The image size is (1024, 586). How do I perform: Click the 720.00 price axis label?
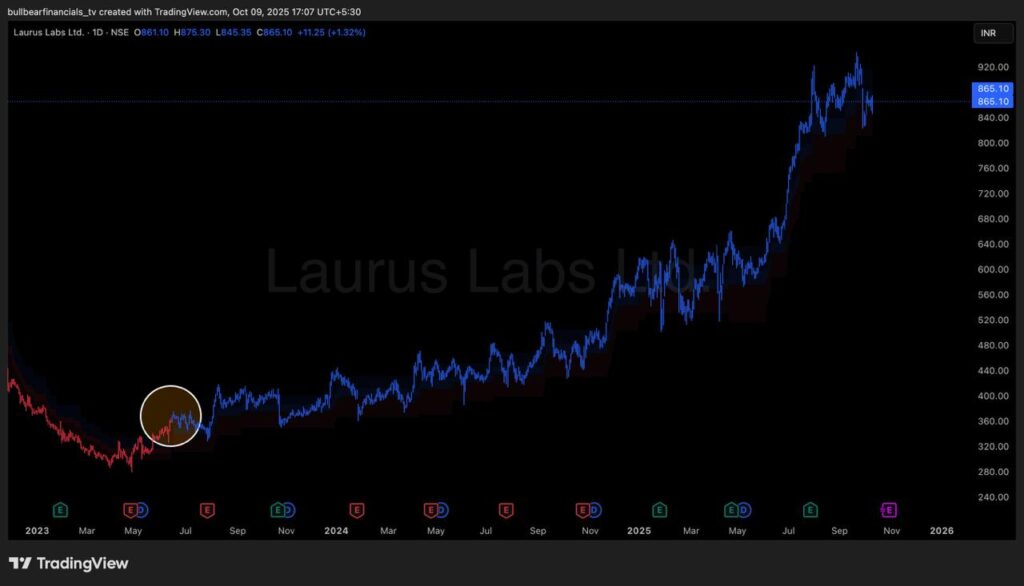[993, 194]
